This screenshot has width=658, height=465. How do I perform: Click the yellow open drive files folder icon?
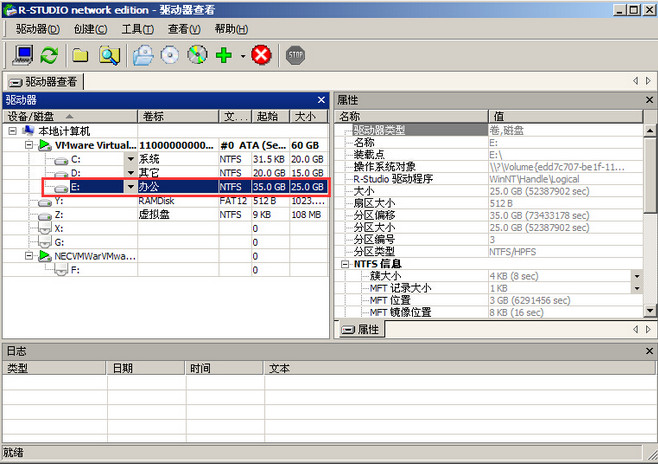80,55
